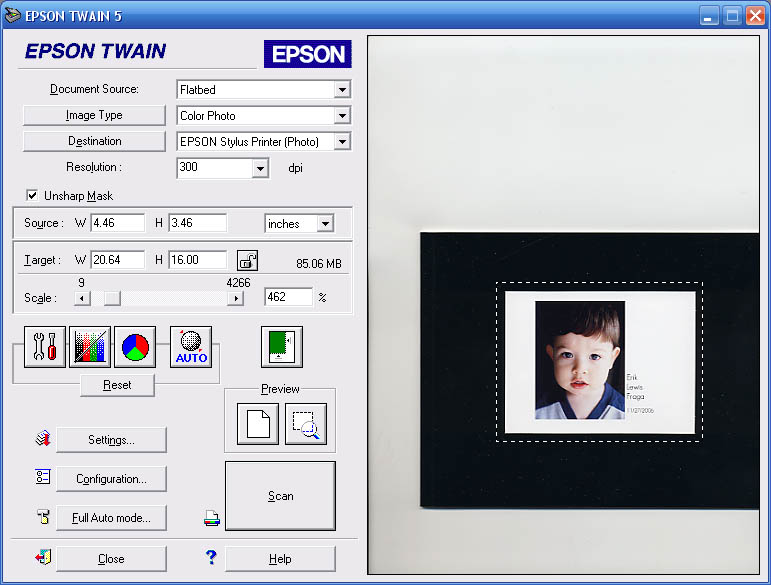The image size is (771, 585).
Task: Click the Source height field 3.46
Action: click(198, 223)
